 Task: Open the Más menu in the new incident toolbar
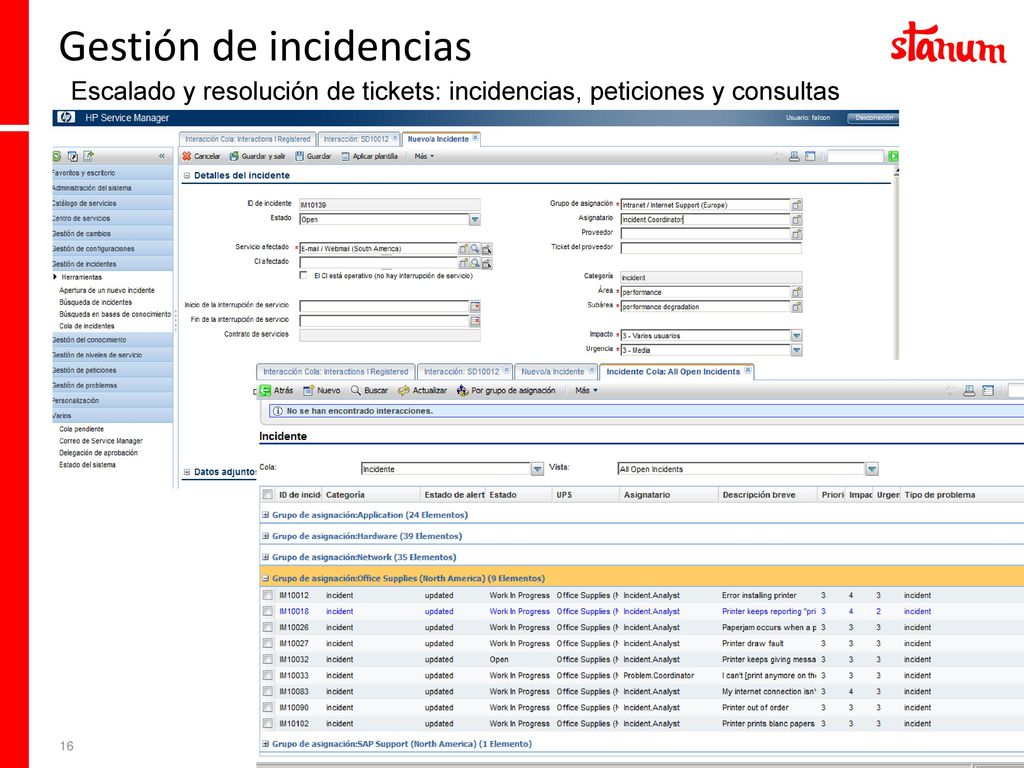[424, 156]
